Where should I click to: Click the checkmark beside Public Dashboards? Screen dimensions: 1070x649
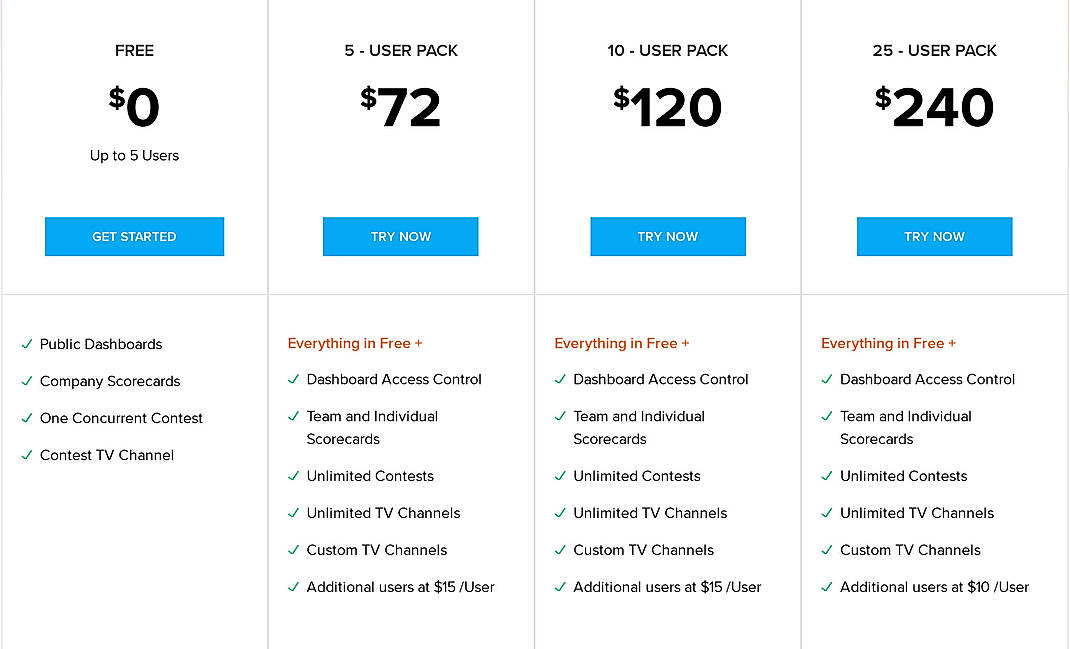tap(26, 344)
